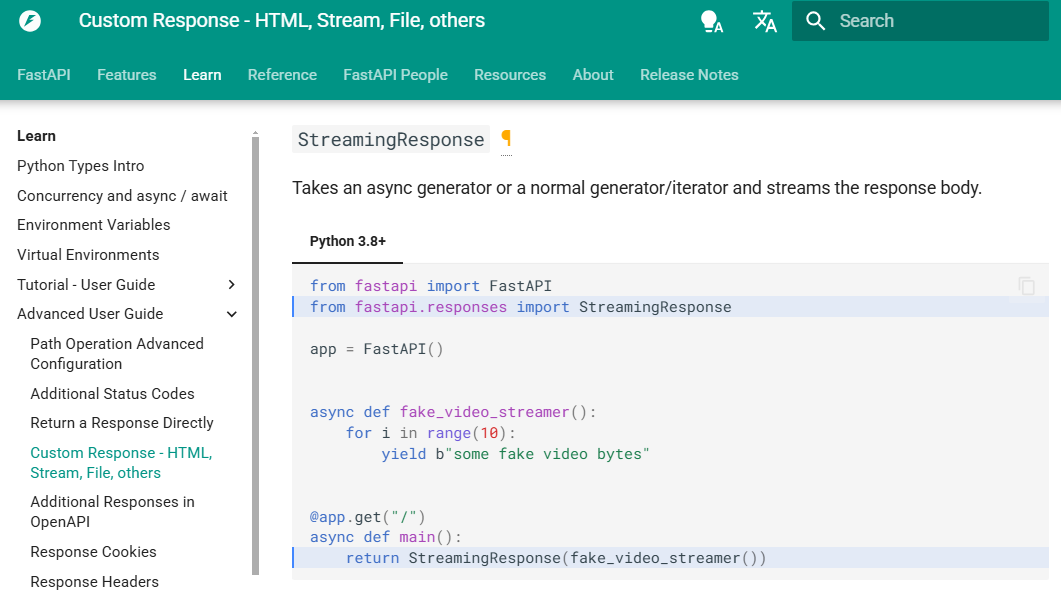Open Response Cookies page
Image resolution: width=1061 pixels, height=596 pixels.
click(93, 552)
